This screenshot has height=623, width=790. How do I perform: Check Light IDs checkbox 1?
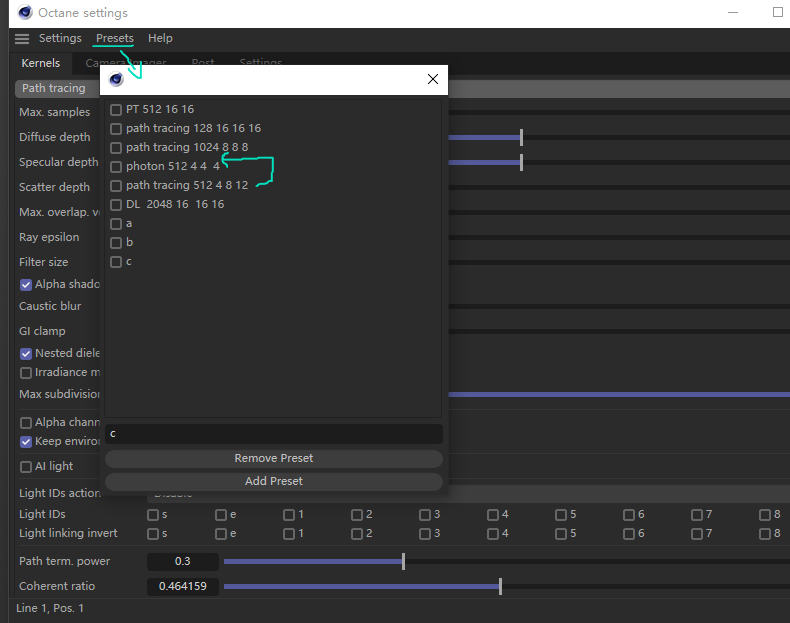(x=289, y=515)
